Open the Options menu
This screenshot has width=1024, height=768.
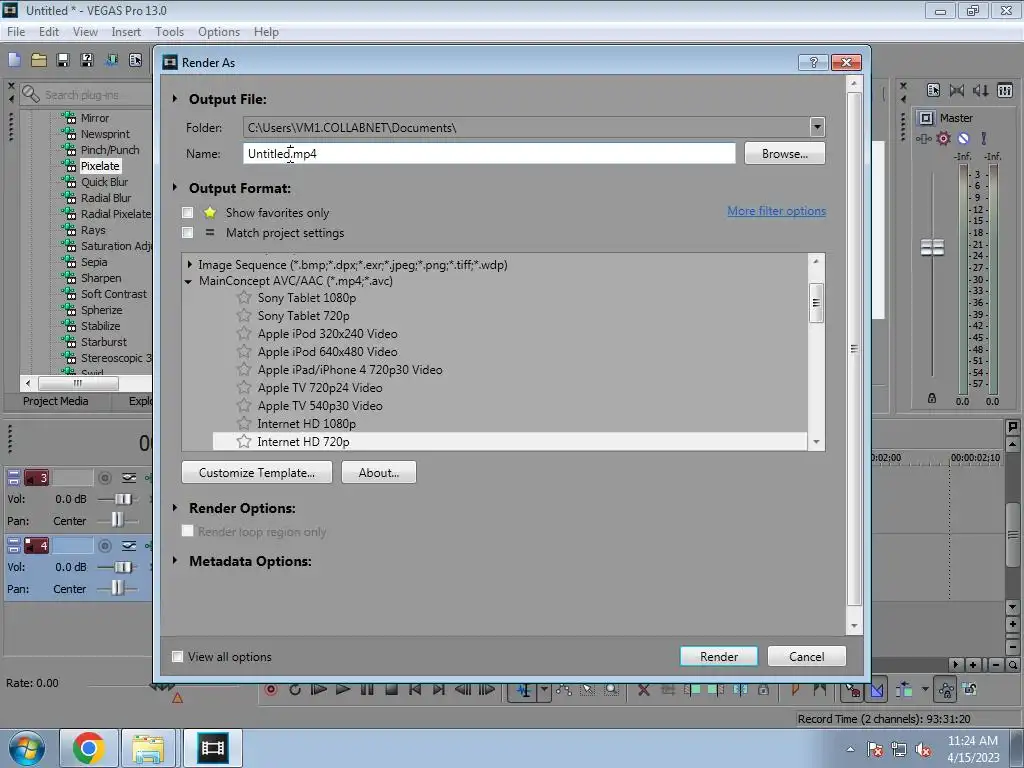click(219, 32)
